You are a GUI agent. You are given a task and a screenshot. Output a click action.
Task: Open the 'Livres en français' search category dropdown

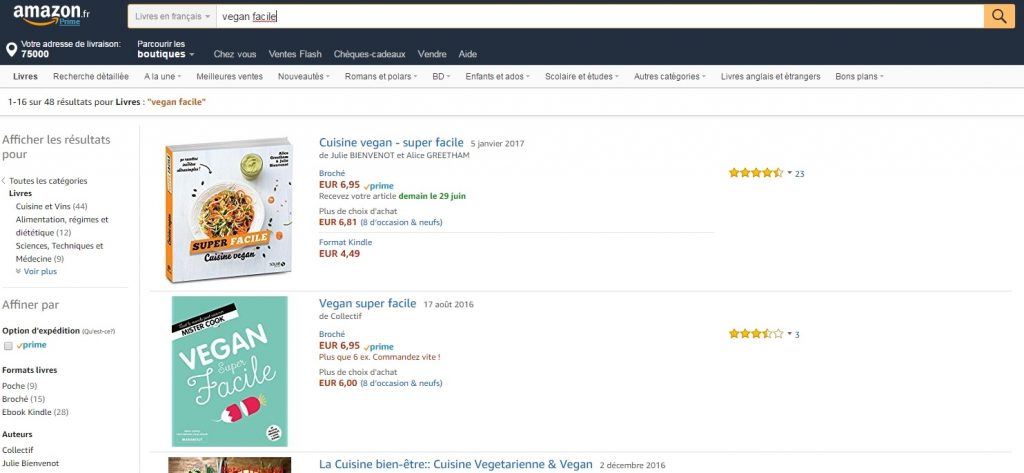[x=172, y=16]
